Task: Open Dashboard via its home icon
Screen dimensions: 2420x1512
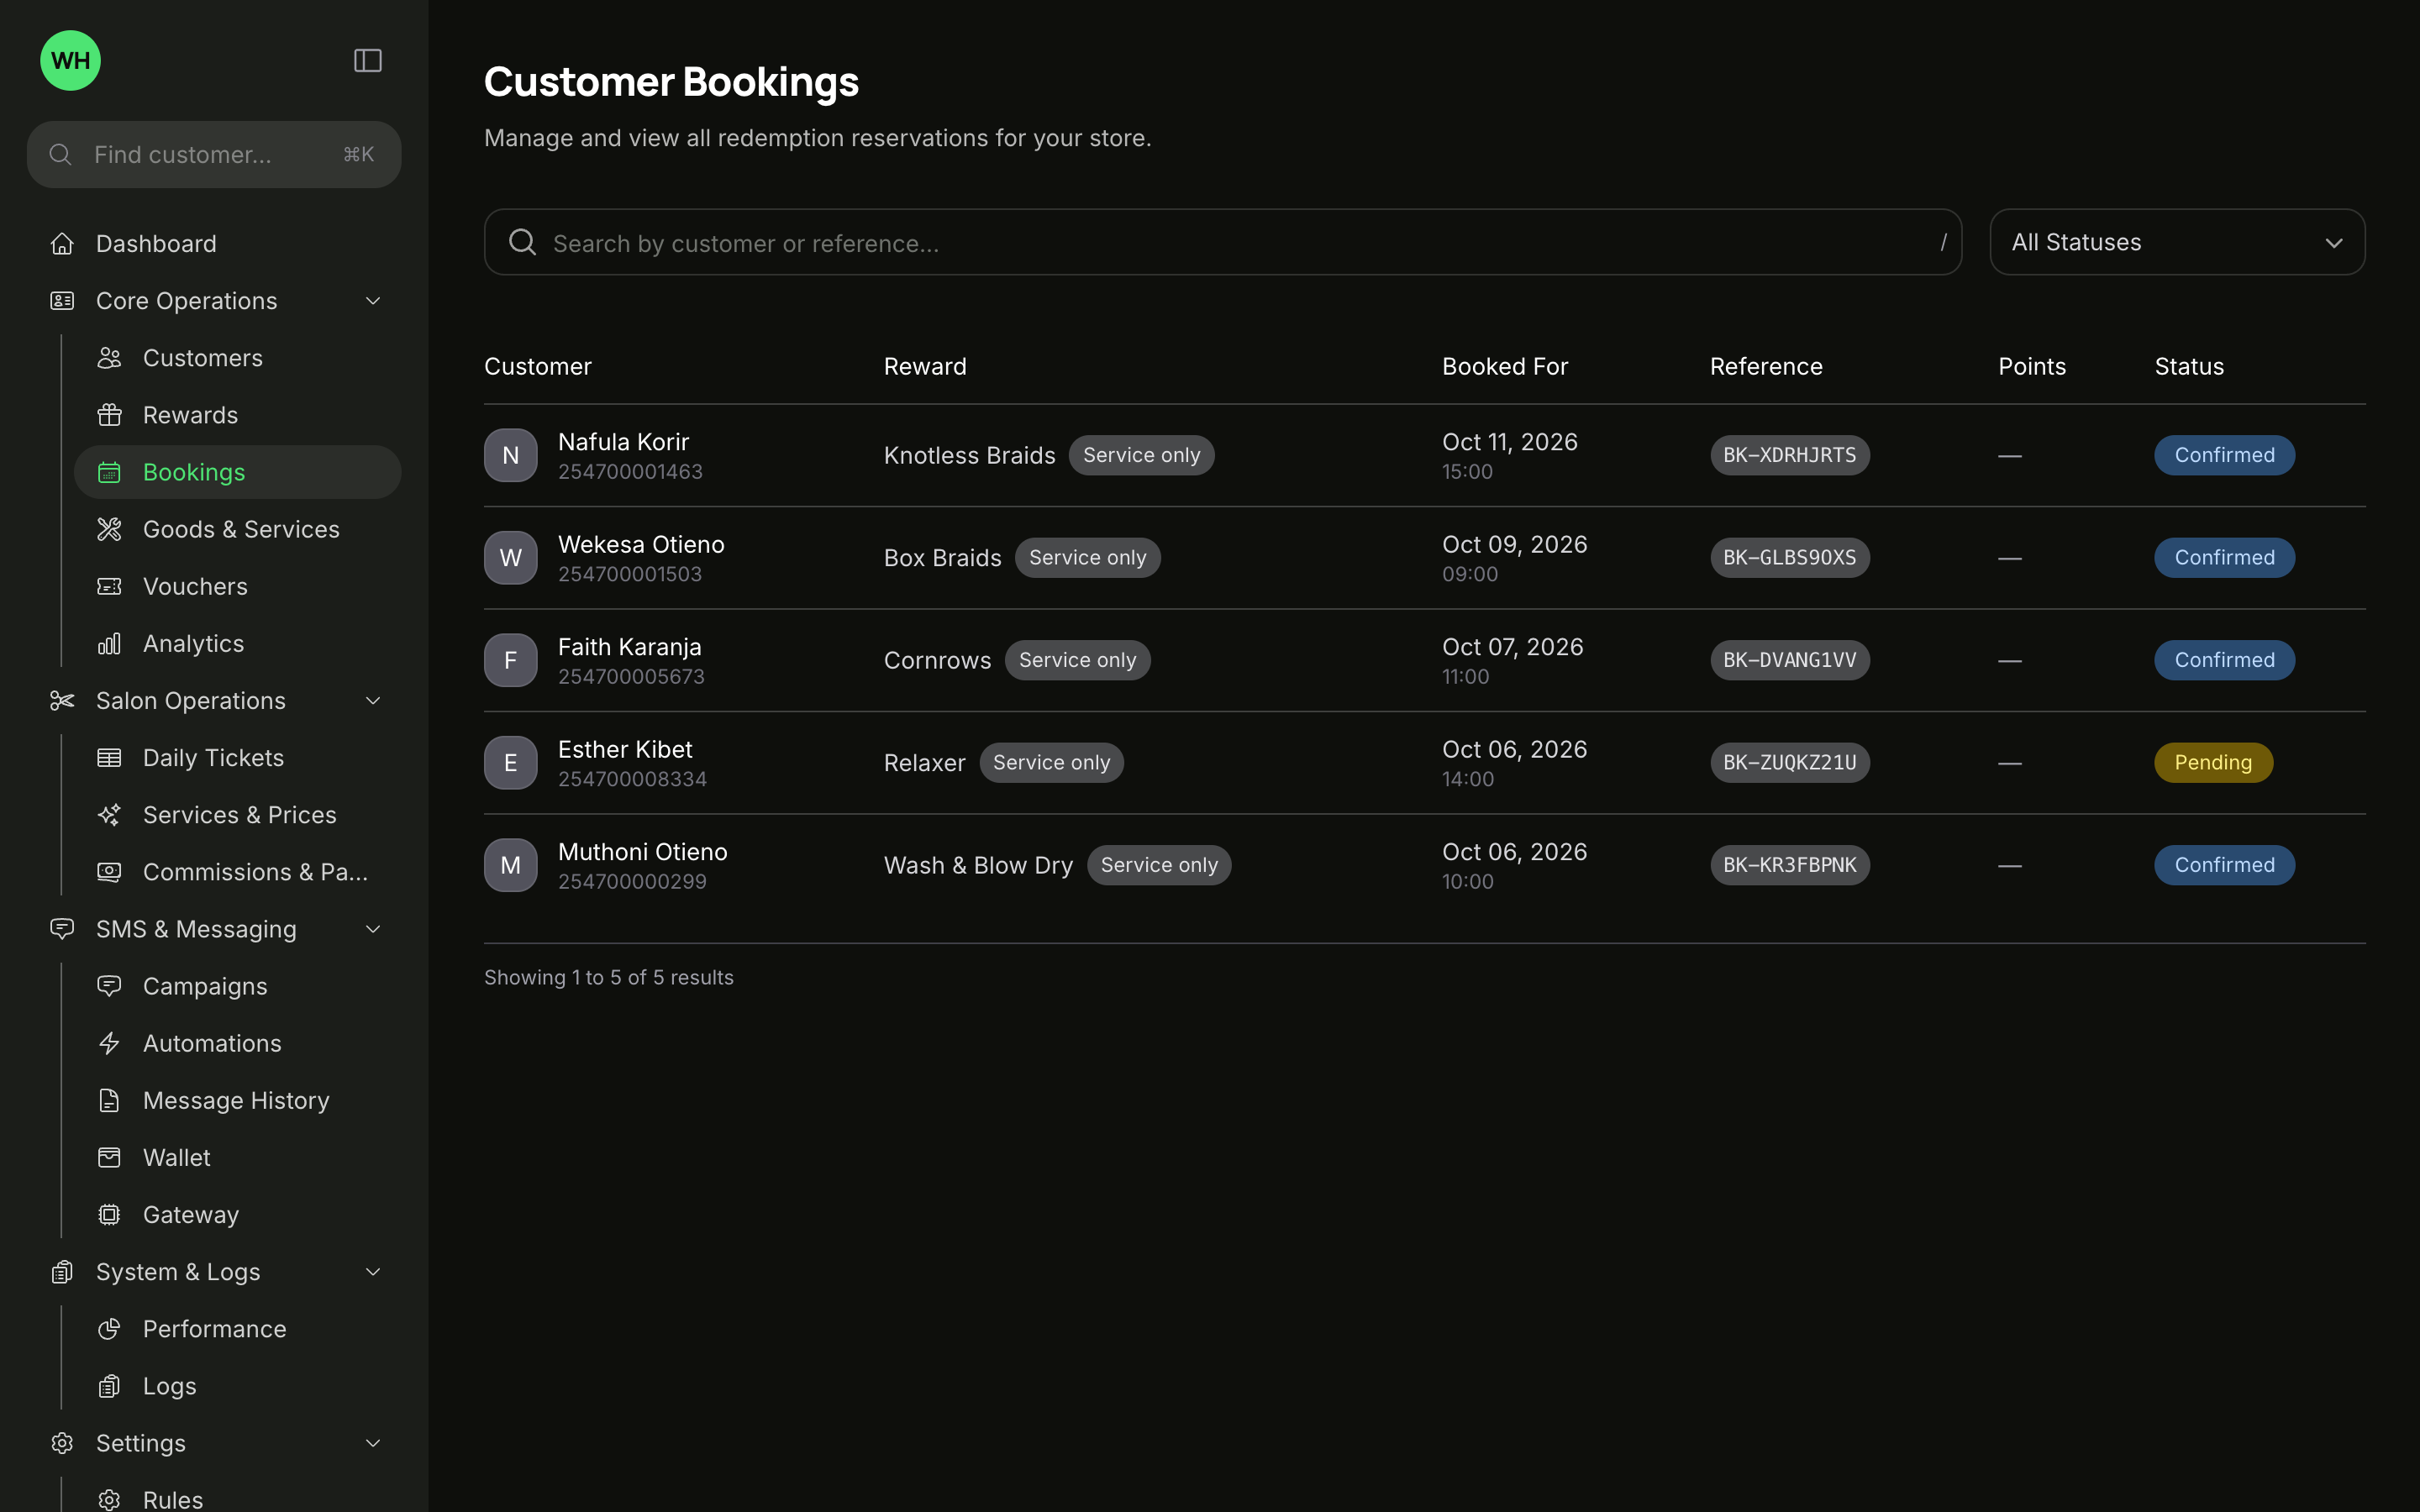Action: pos(62,244)
